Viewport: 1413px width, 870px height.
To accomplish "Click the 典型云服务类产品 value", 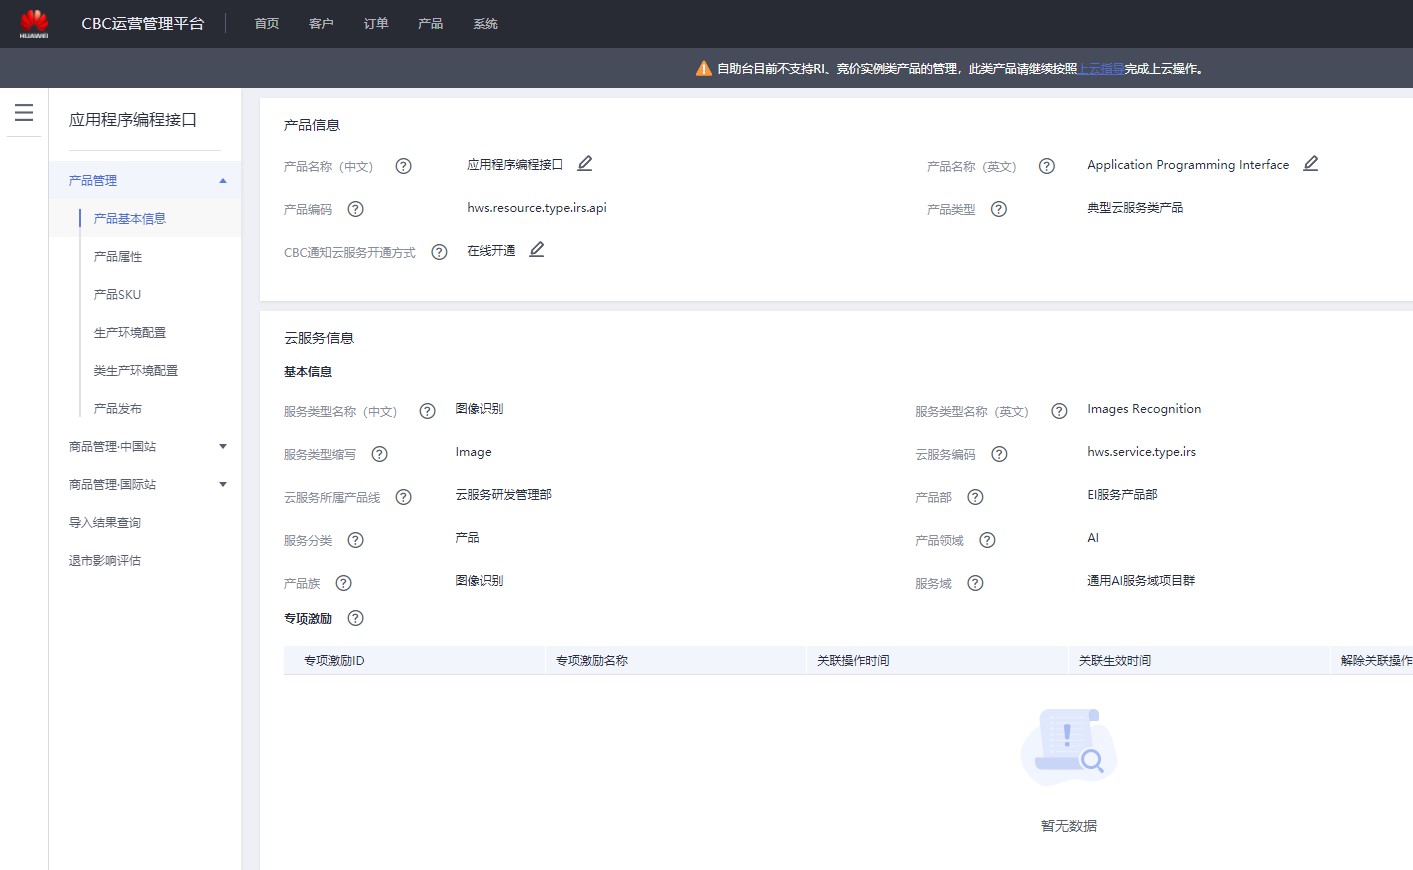I will (x=1135, y=208).
